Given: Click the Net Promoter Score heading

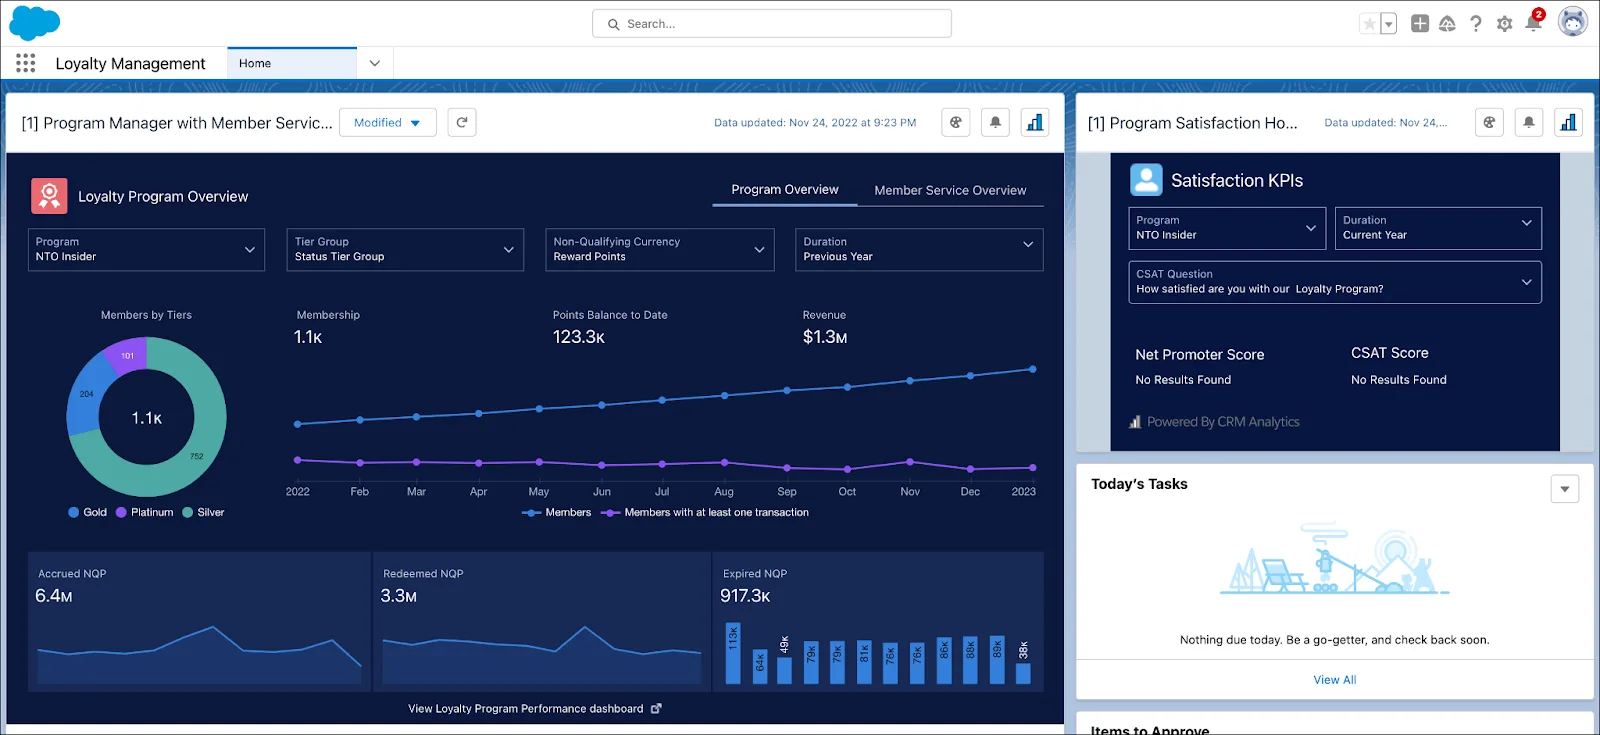Looking at the screenshot, I should click(1199, 355).
